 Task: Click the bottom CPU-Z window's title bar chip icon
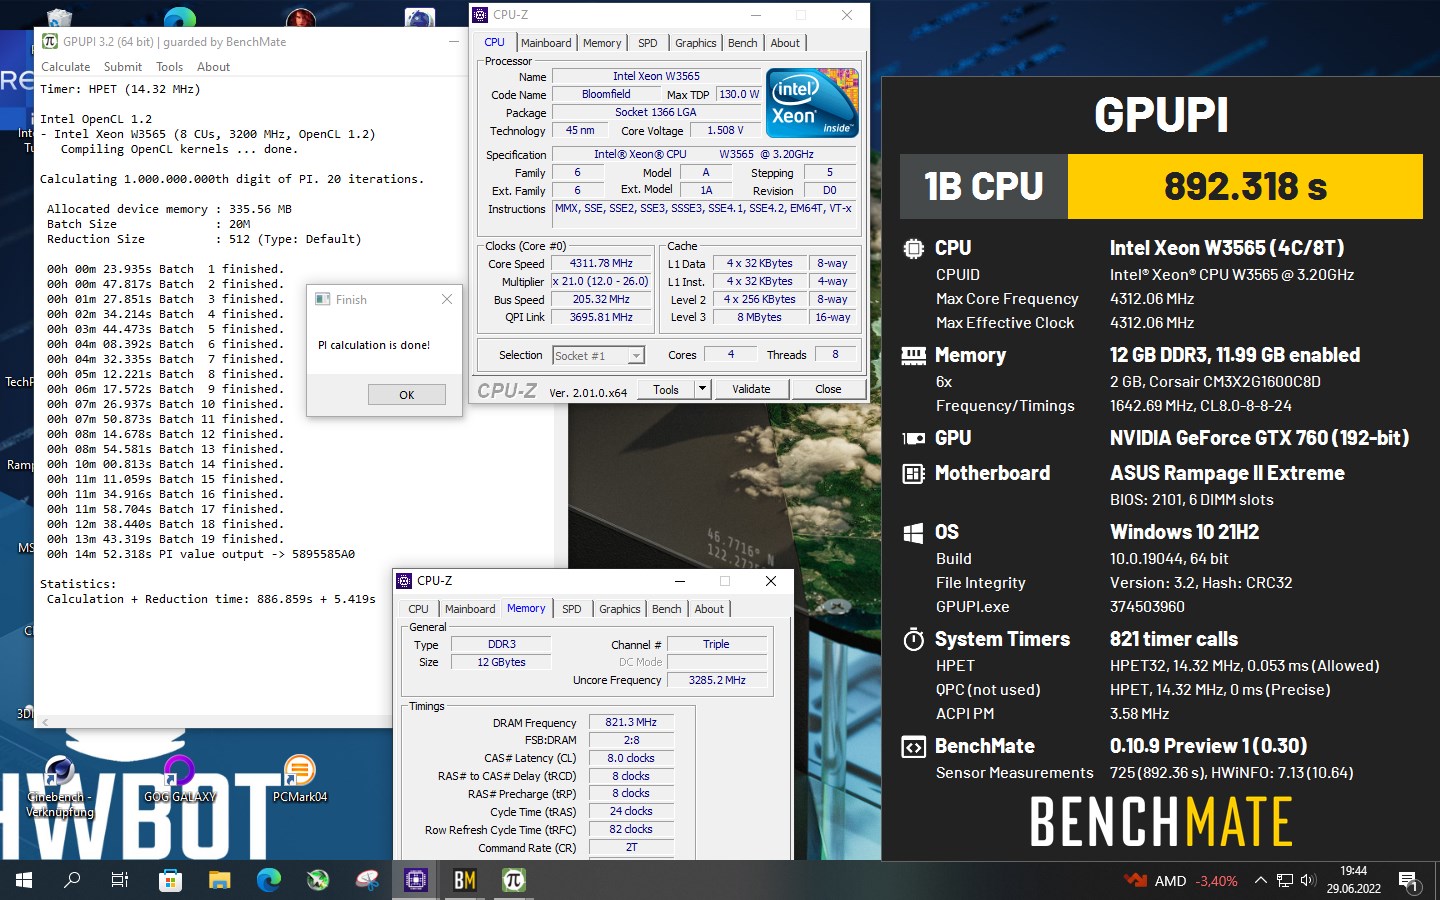(x=404, y=581)
